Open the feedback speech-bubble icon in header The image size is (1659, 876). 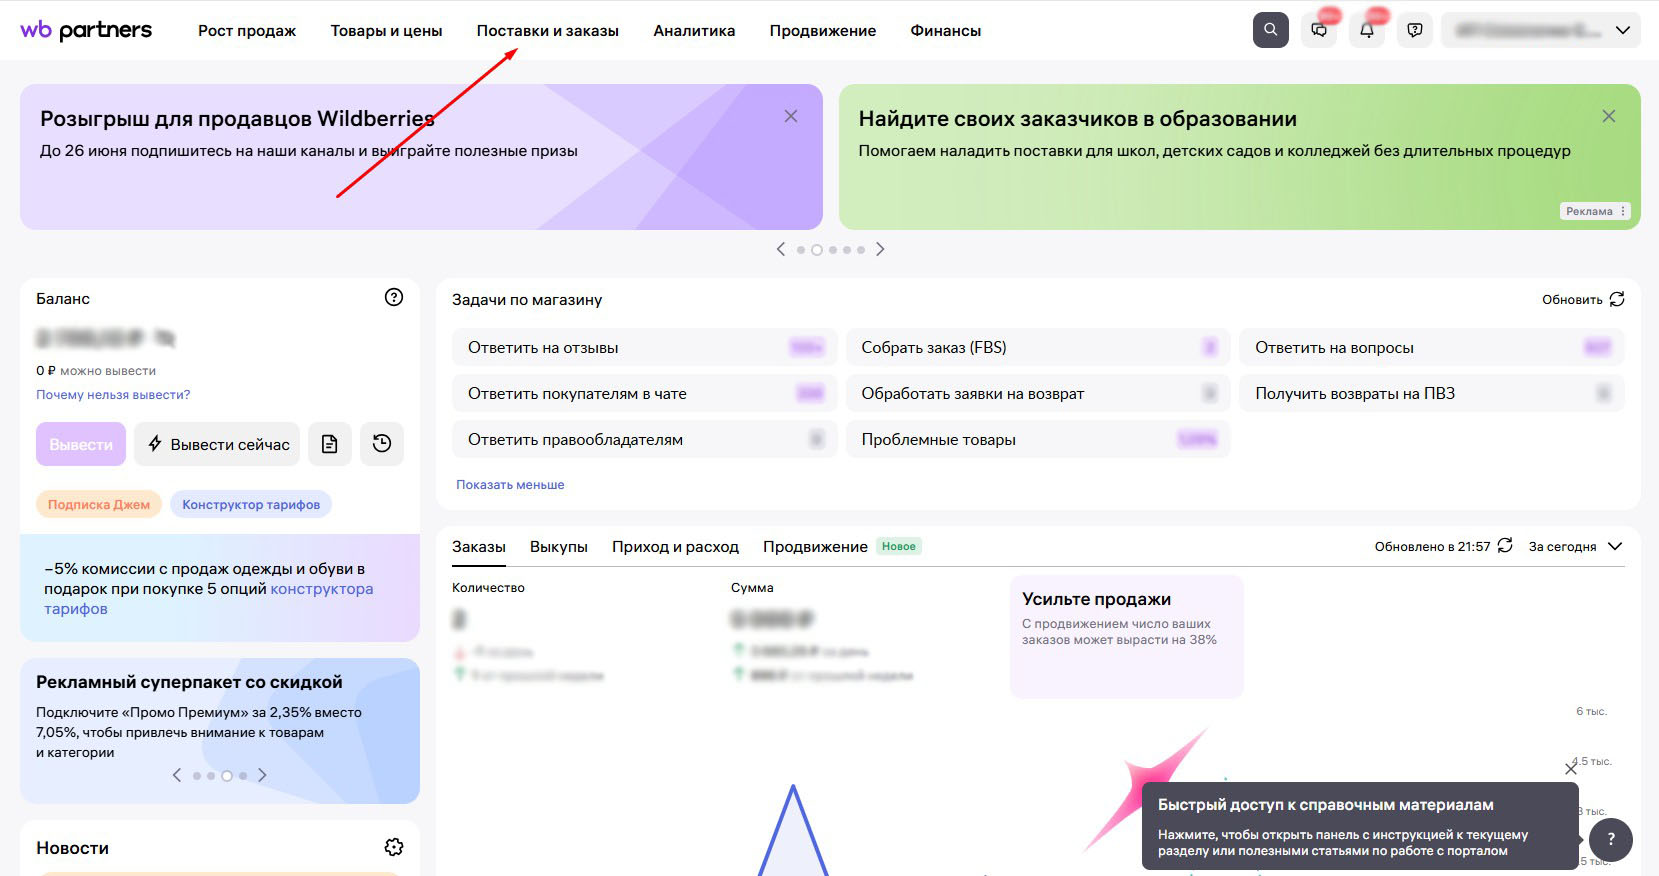coord(1415,30)
